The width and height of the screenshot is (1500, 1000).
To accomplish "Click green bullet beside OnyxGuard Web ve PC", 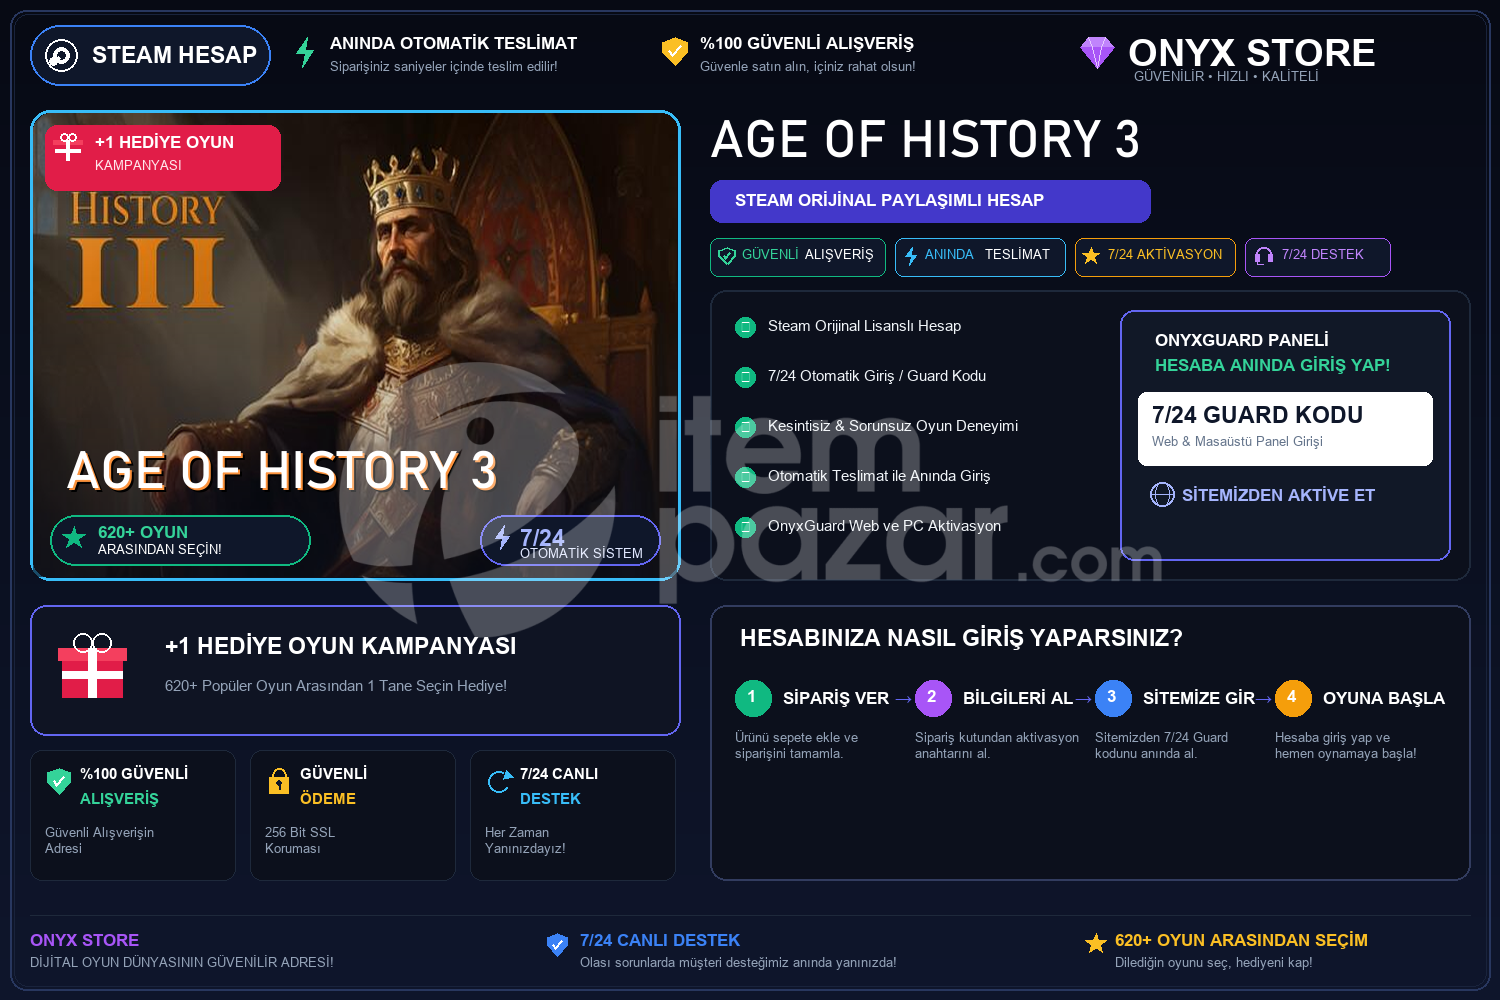I will (745, 527).
